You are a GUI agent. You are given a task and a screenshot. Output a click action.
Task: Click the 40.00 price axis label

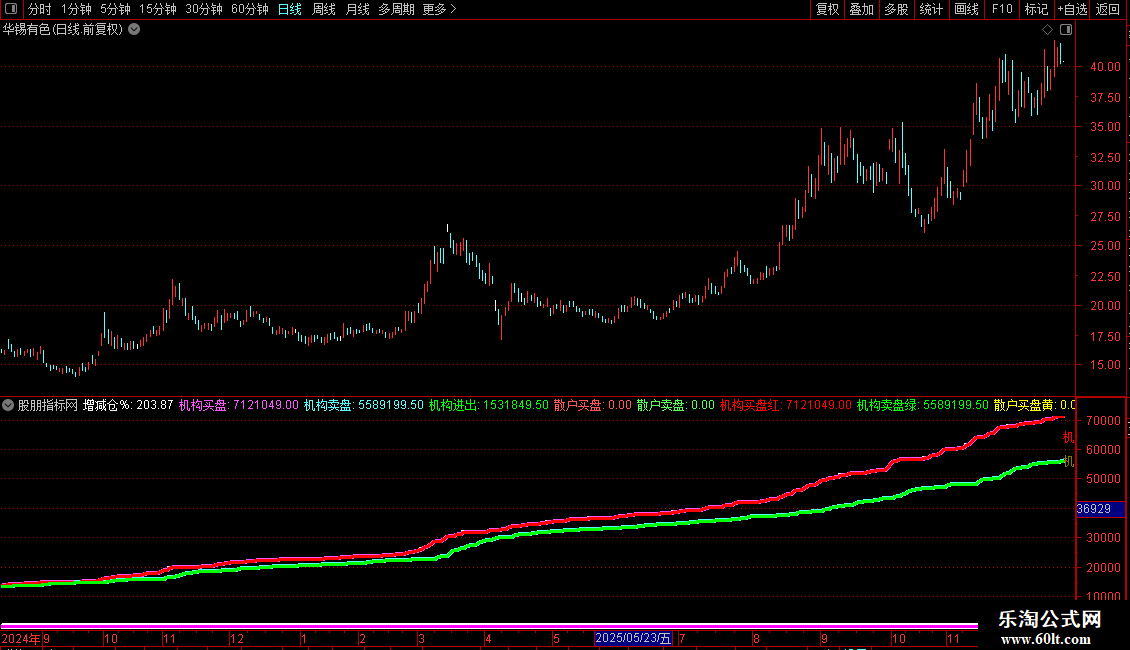[1105, 67]
